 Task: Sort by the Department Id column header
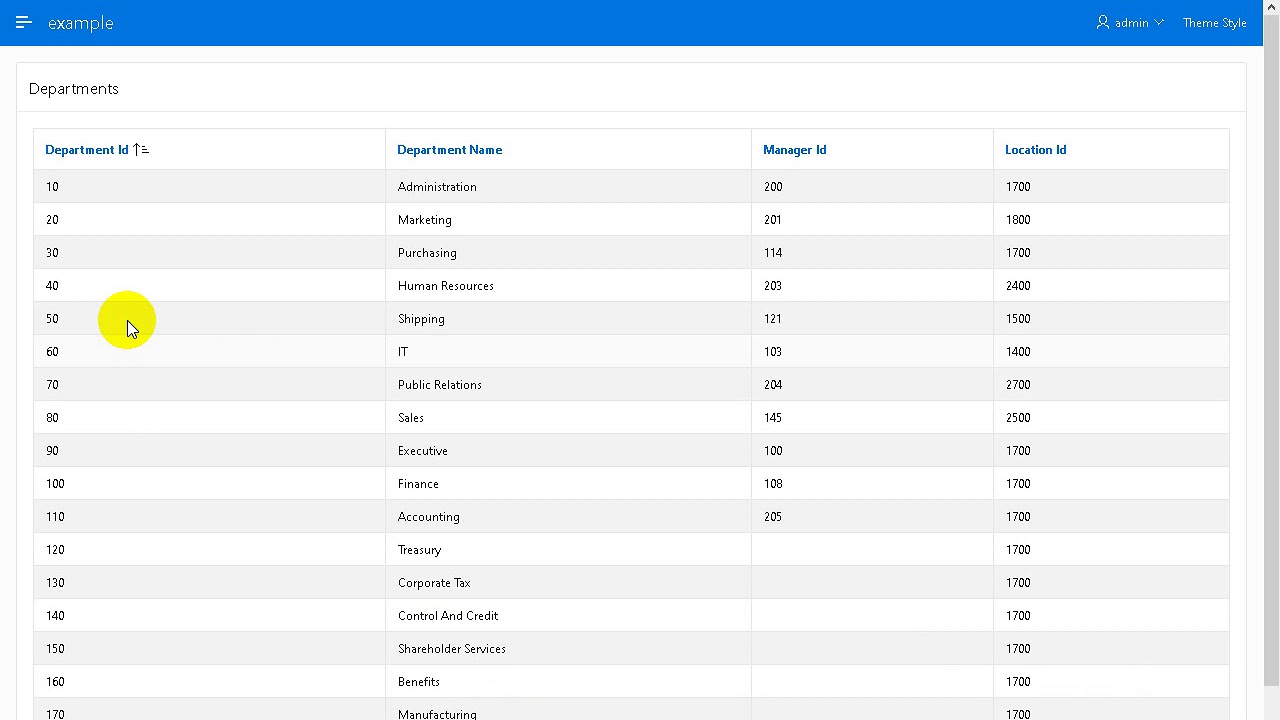[x=87, y=150]
